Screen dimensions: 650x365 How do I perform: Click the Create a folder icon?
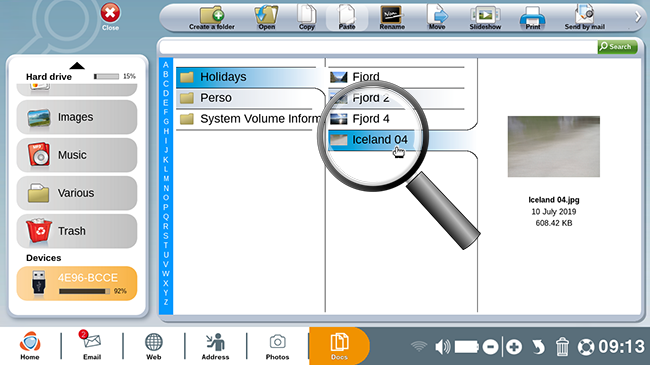(212, 18)
